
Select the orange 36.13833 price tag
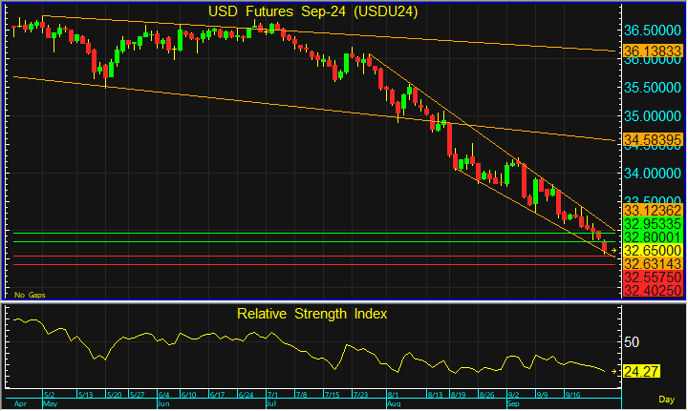[652, 50]
